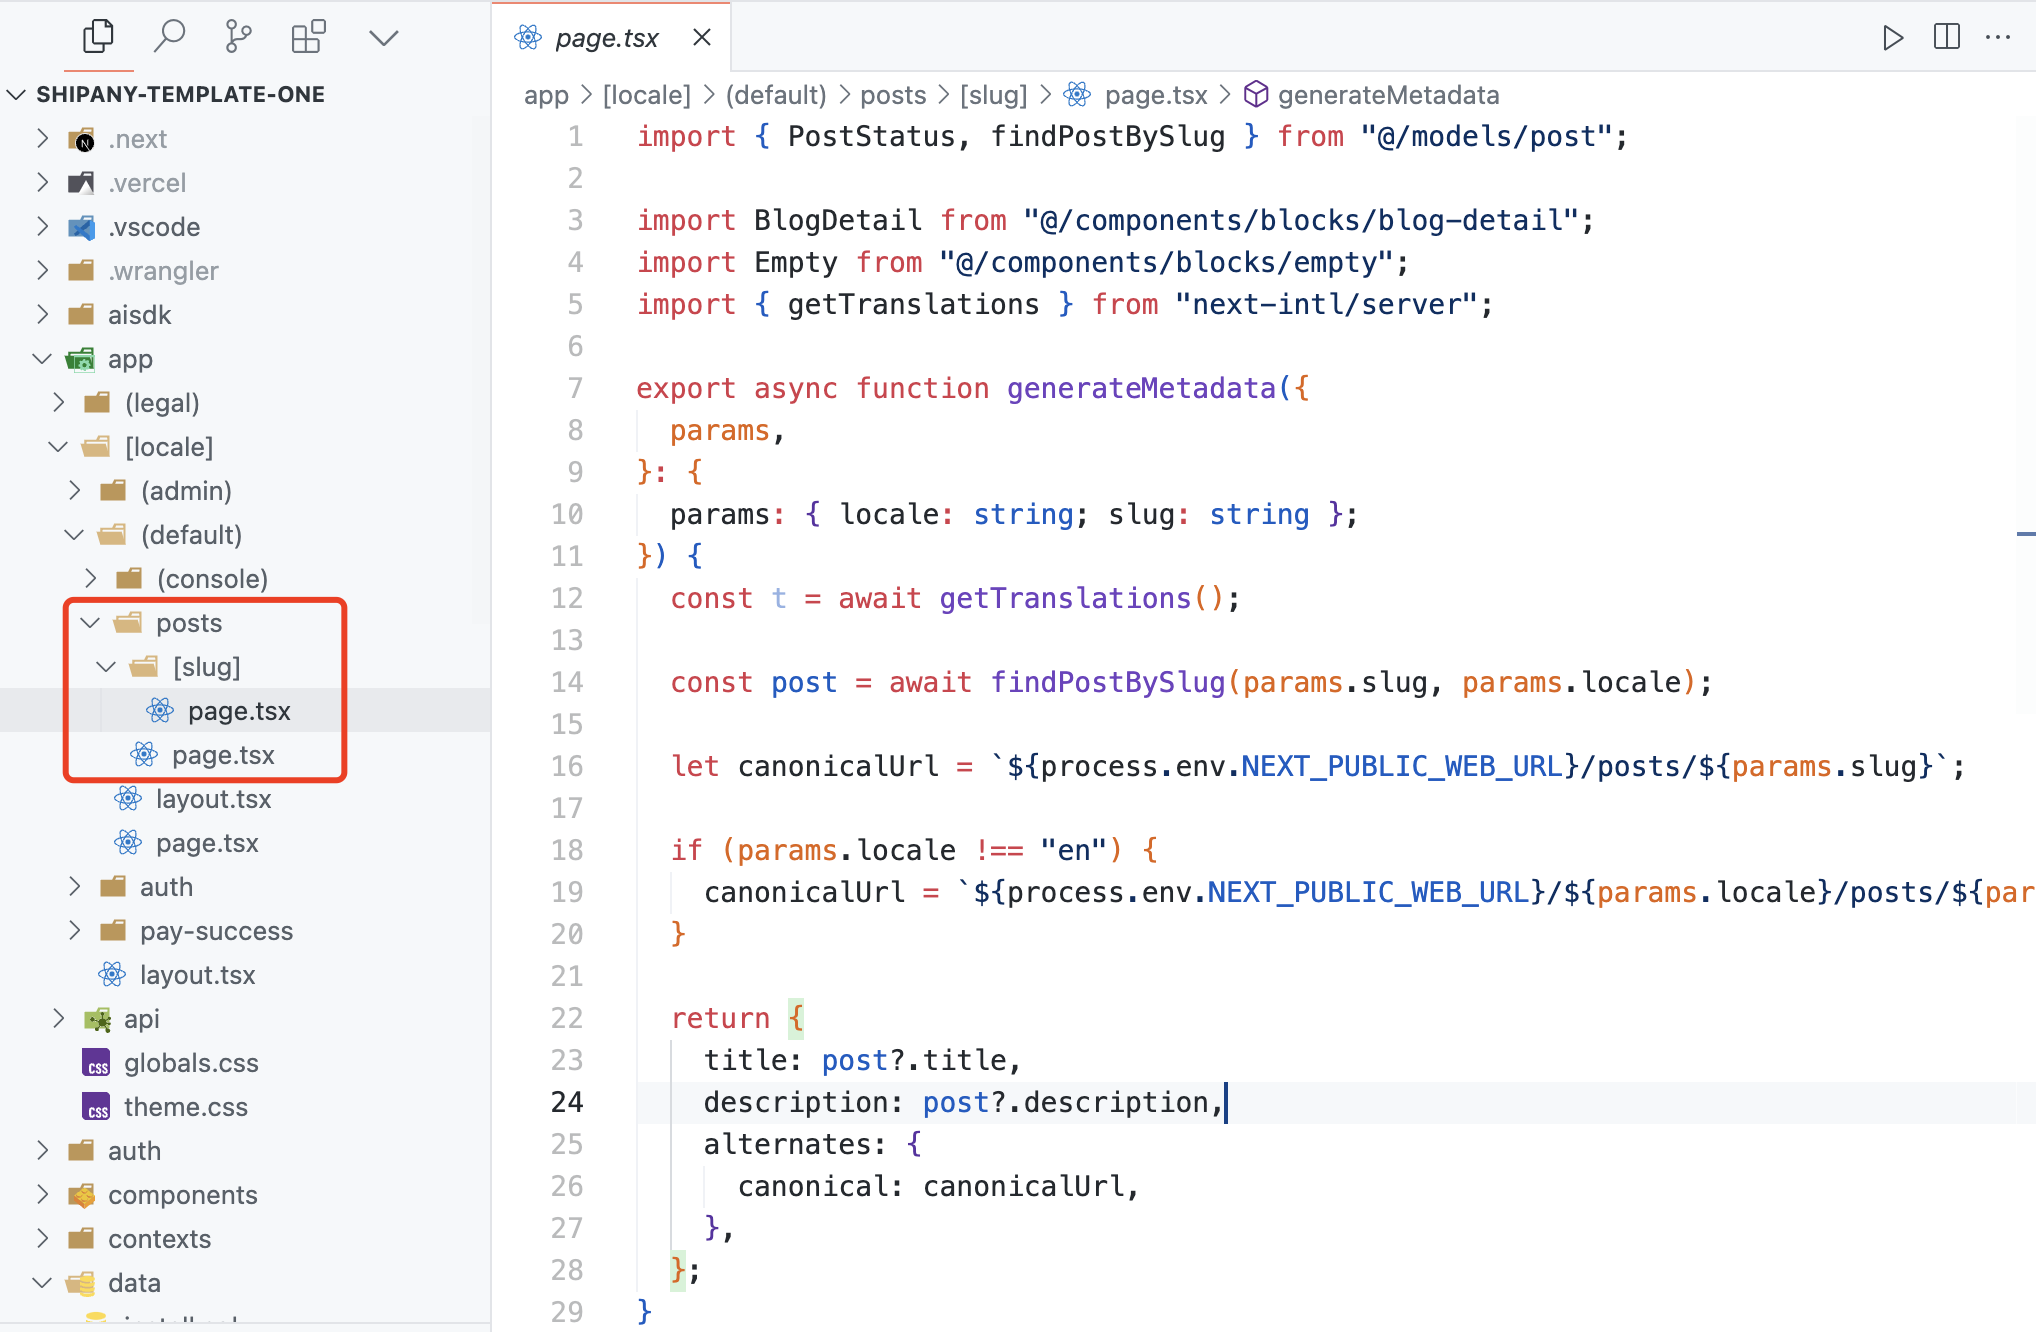Click the generateMetadata symbol in breadcrumb
The width and height of the screenshot is (2036, 1332).
click(1388, 95)
